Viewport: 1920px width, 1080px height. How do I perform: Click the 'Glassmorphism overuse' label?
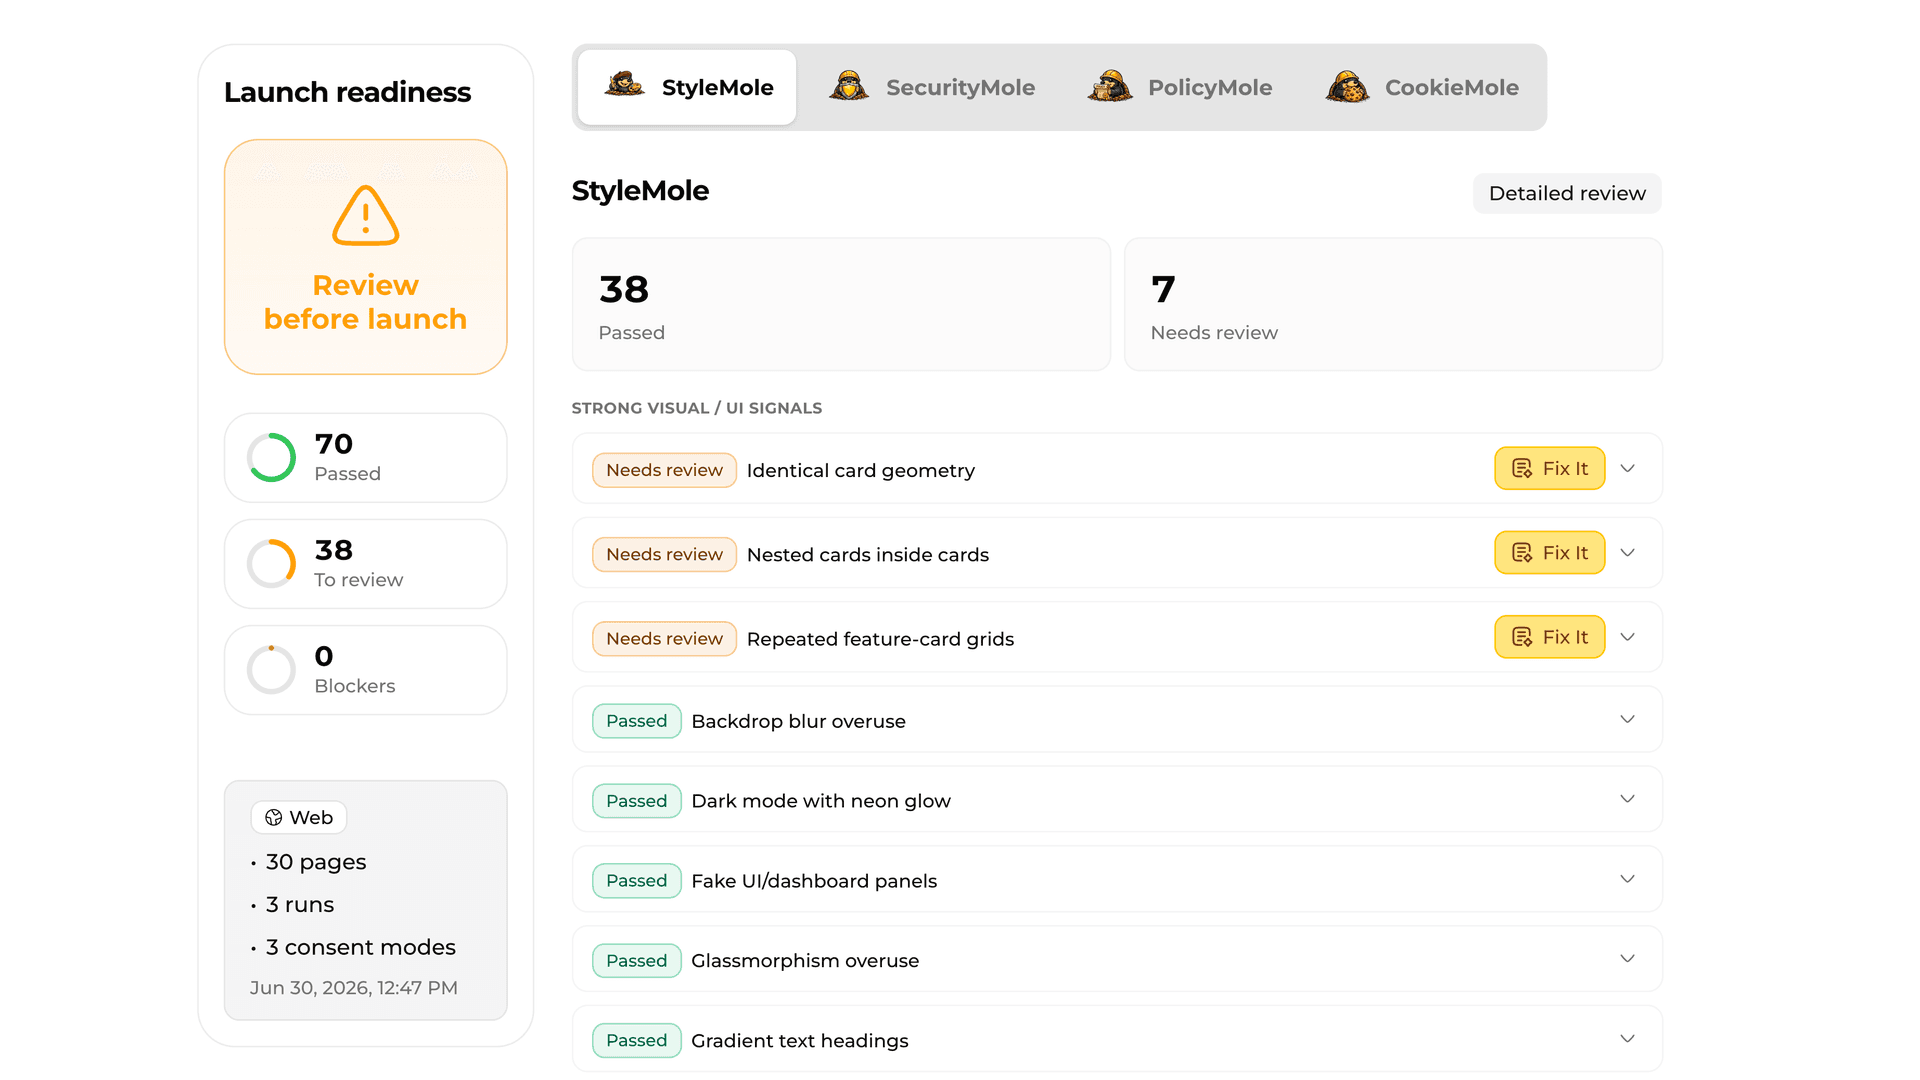tap(805, 961)
